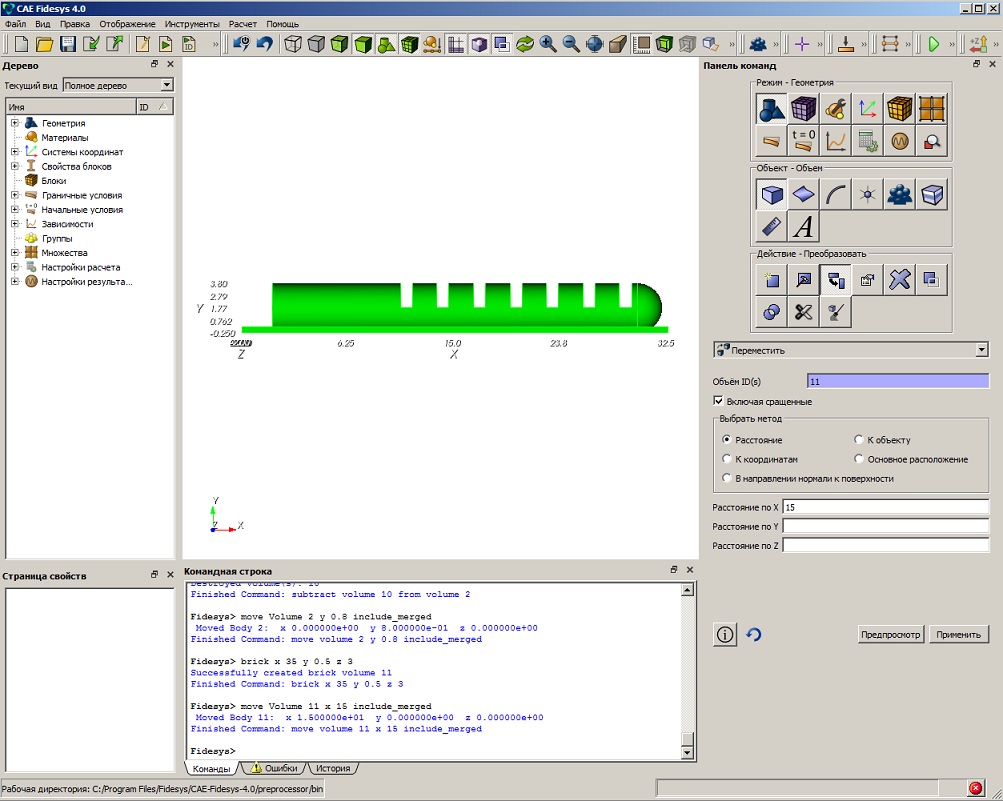The image size is (1003, 801).
Task: Open the Initial conditions 't = 0' mode icon
Action: (803, 141)
